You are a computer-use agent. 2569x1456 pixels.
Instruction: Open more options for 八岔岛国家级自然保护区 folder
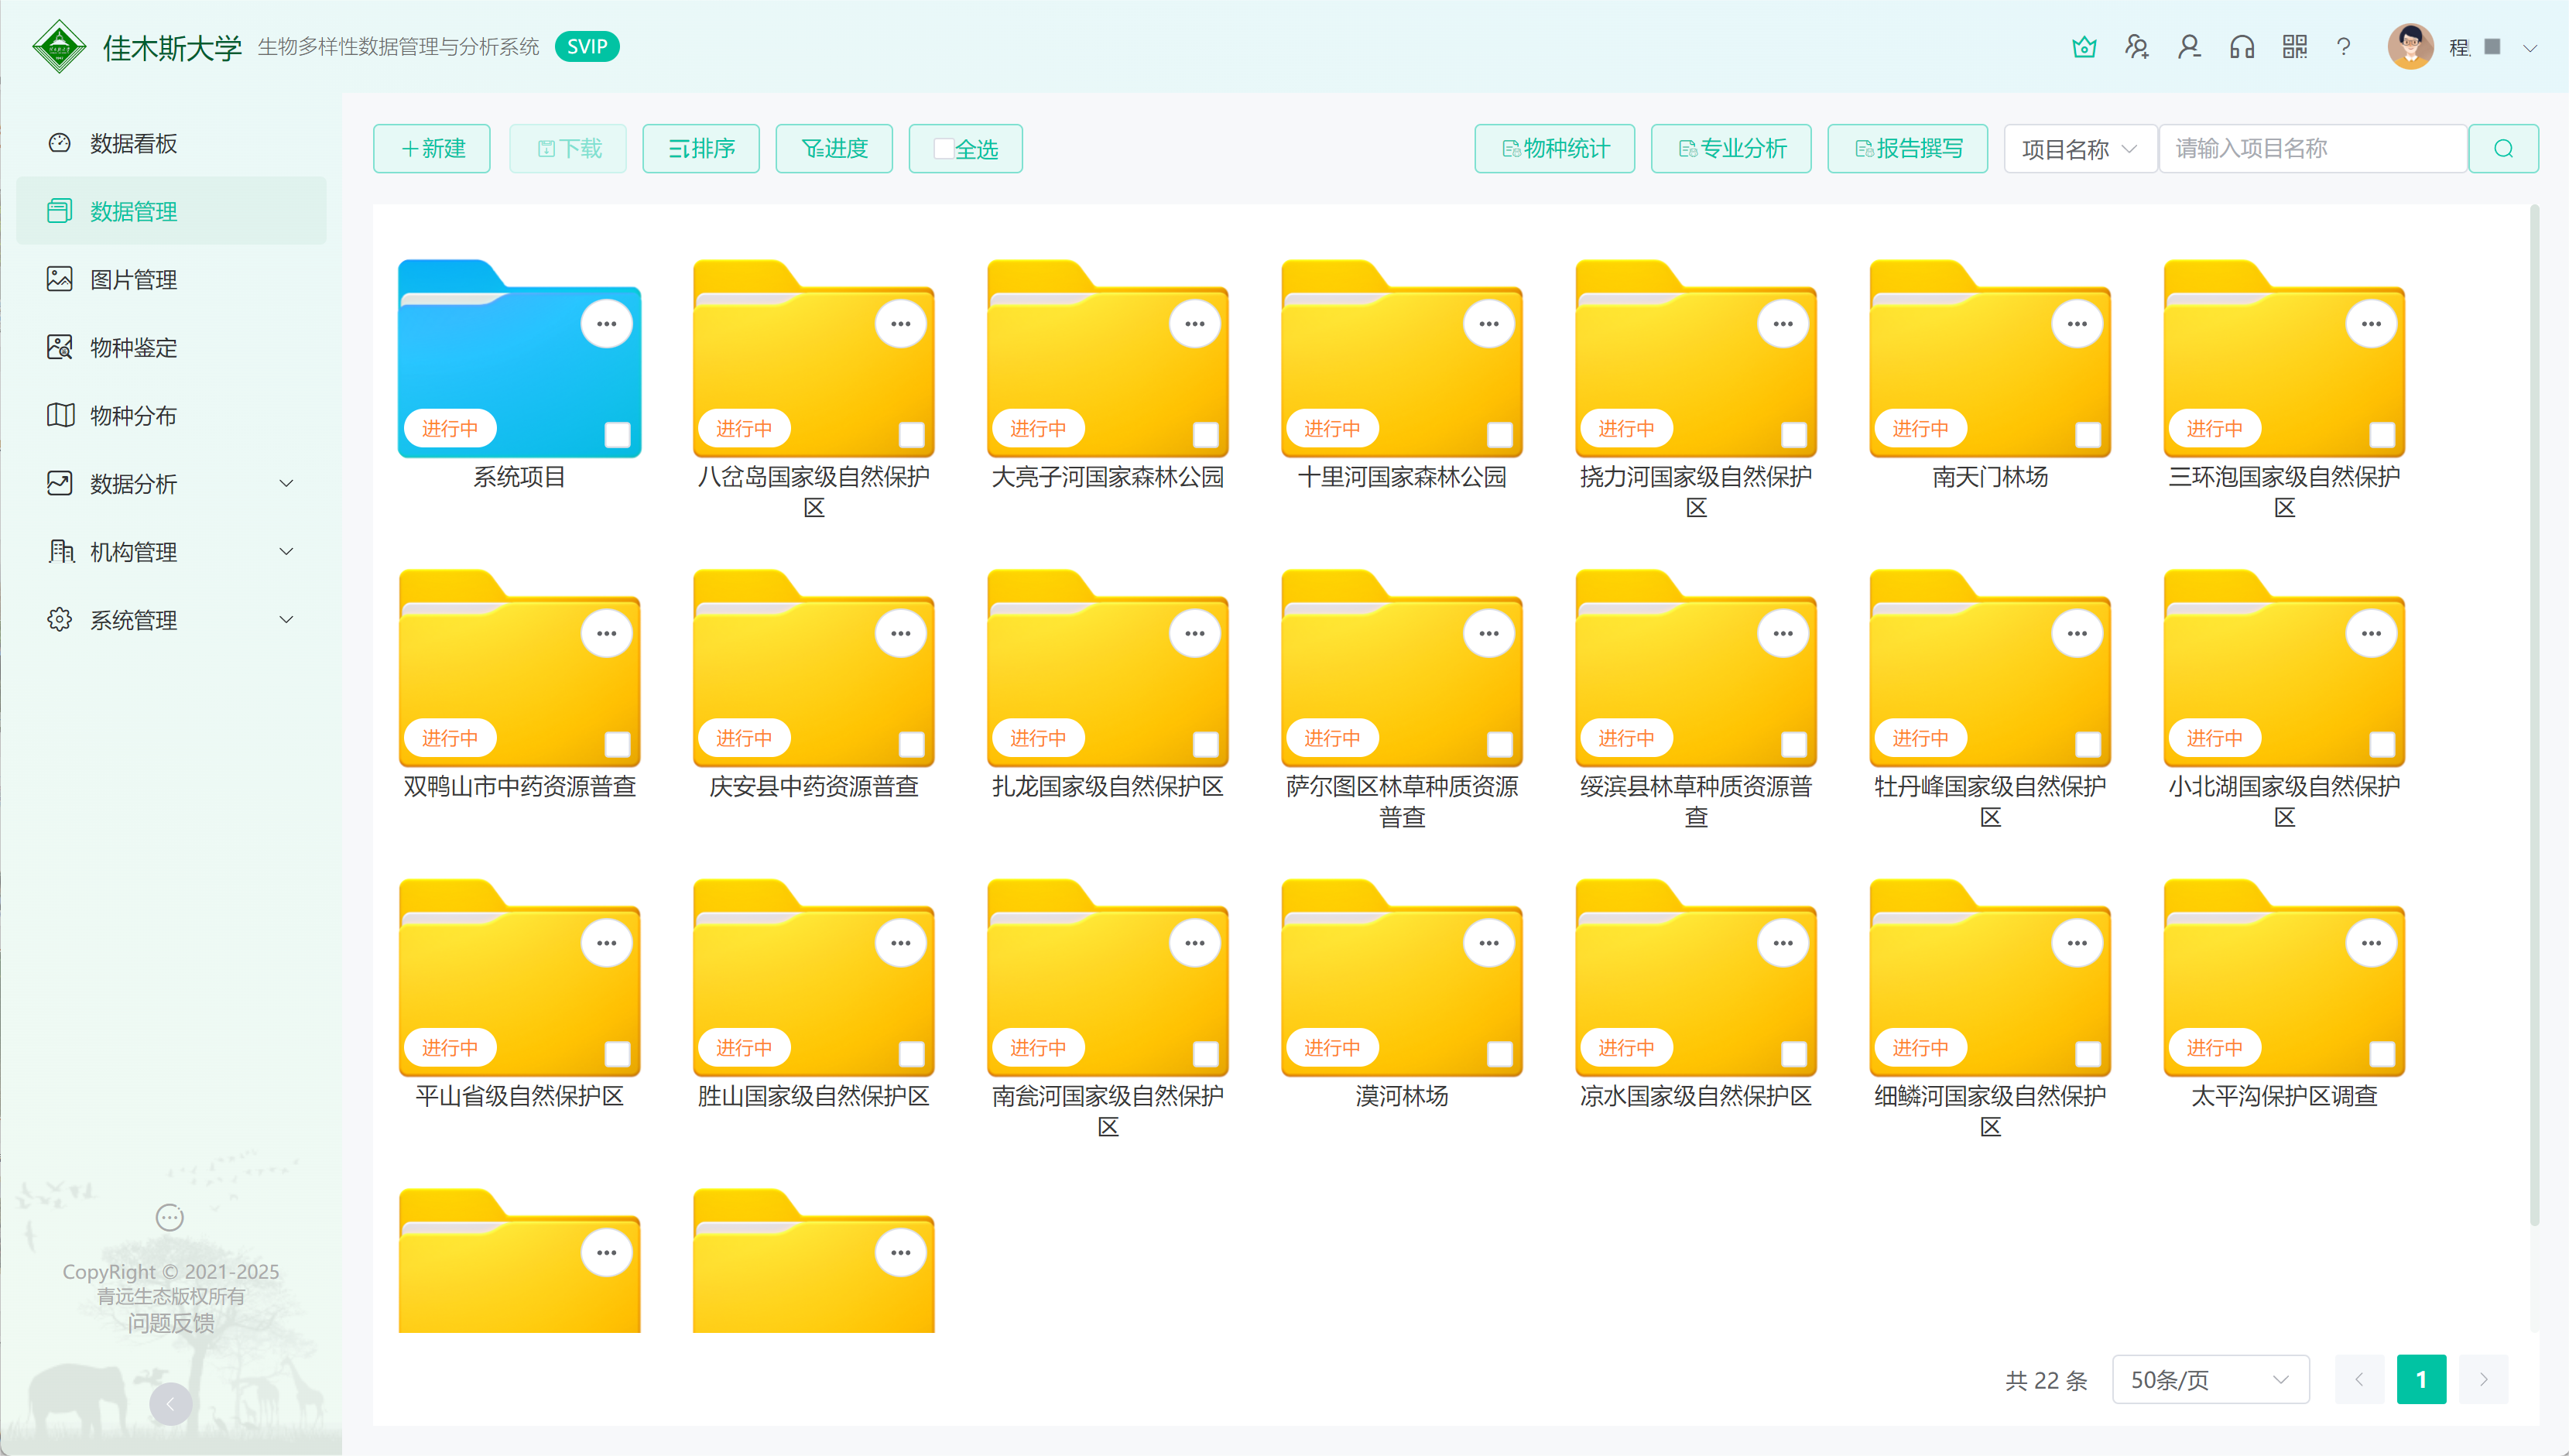coord(901,324)
